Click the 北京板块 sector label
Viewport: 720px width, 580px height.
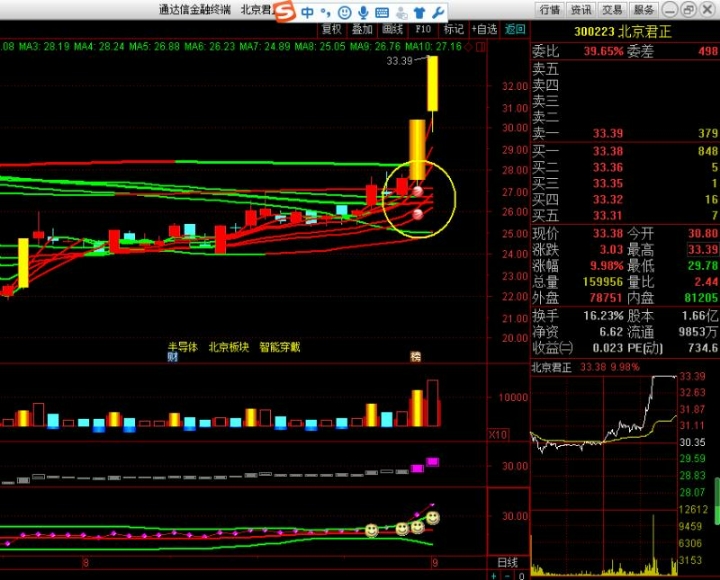[229, 347]
